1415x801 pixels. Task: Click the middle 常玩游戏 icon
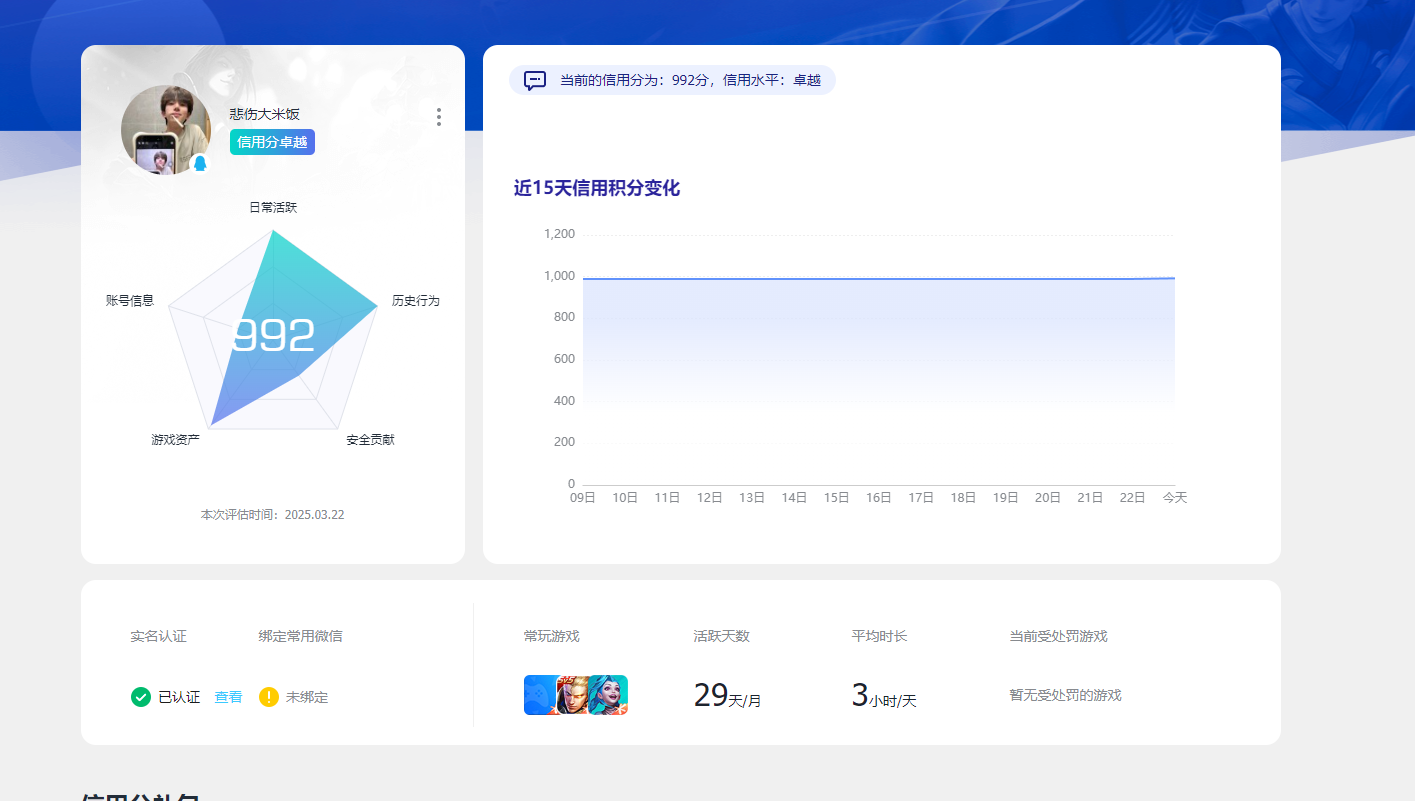pyautogui.click(x=572, y=695)
